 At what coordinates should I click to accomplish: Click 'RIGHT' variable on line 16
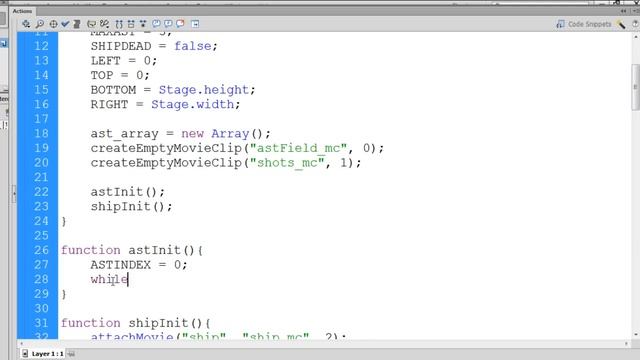pyautogui.click(x=109, y=104)
